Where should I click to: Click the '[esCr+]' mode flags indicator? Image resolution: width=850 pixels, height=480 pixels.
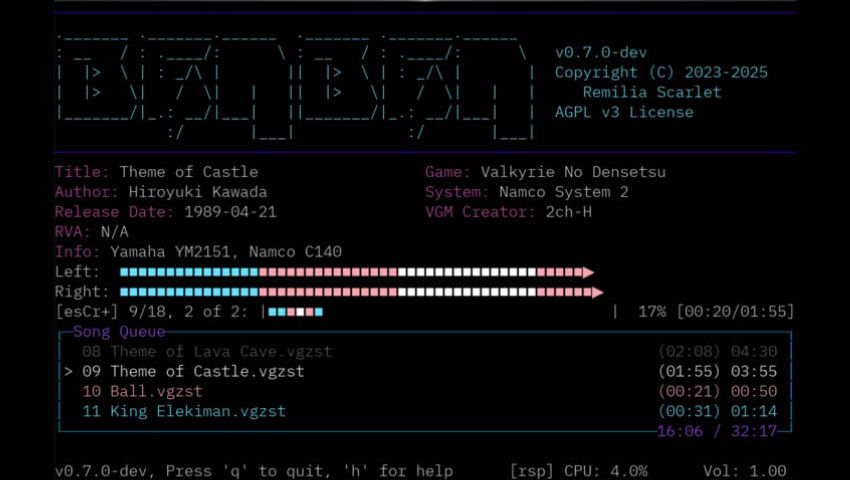click(x=87, y=312)
